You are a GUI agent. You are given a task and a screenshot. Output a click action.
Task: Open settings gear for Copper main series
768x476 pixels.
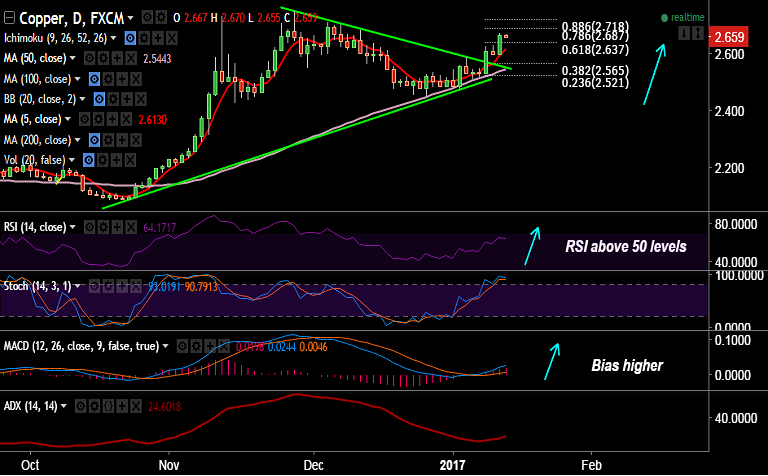pyautogui.click(x=161, y=19)
